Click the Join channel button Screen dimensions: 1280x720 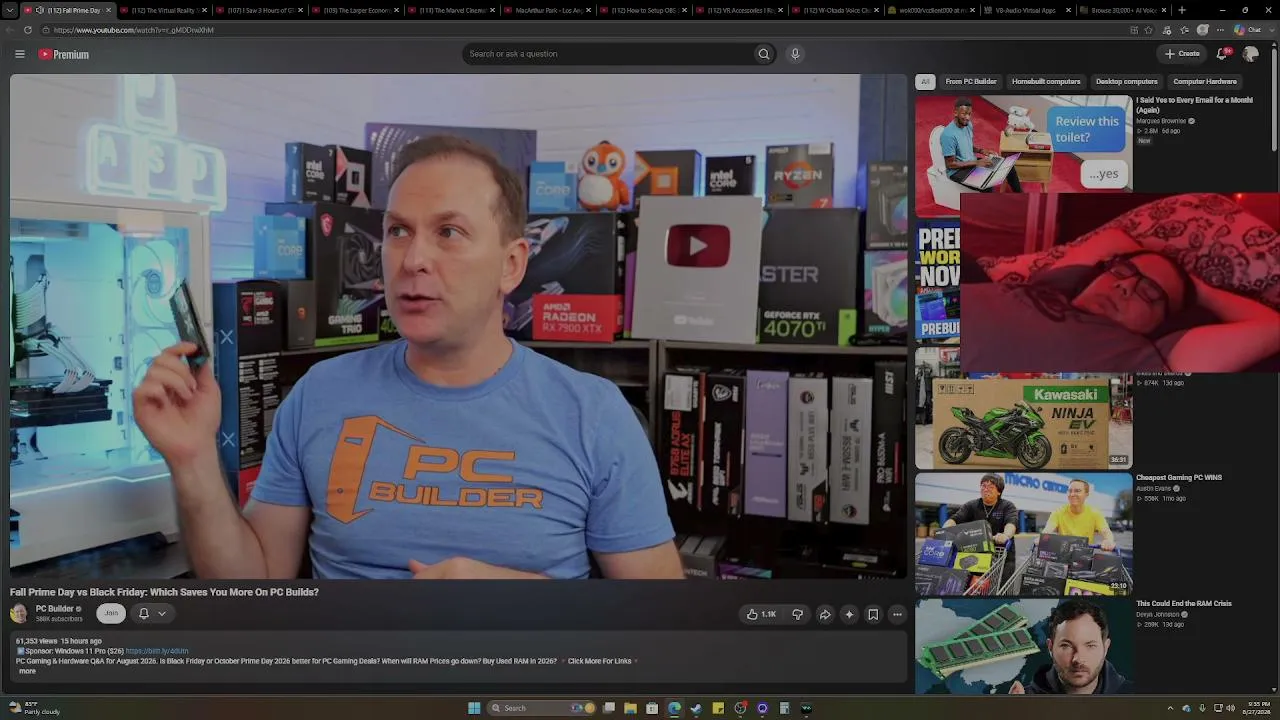(111, 614)
